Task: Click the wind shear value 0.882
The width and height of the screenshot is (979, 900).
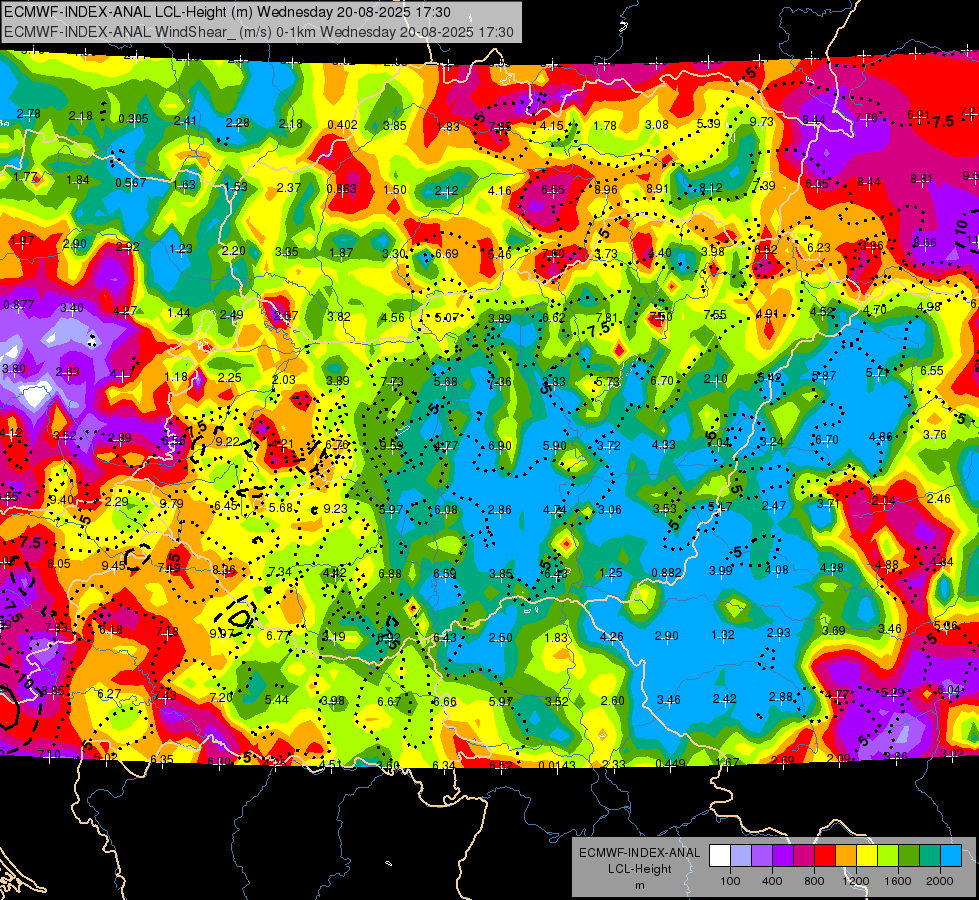Action: [x=666, y=573]
